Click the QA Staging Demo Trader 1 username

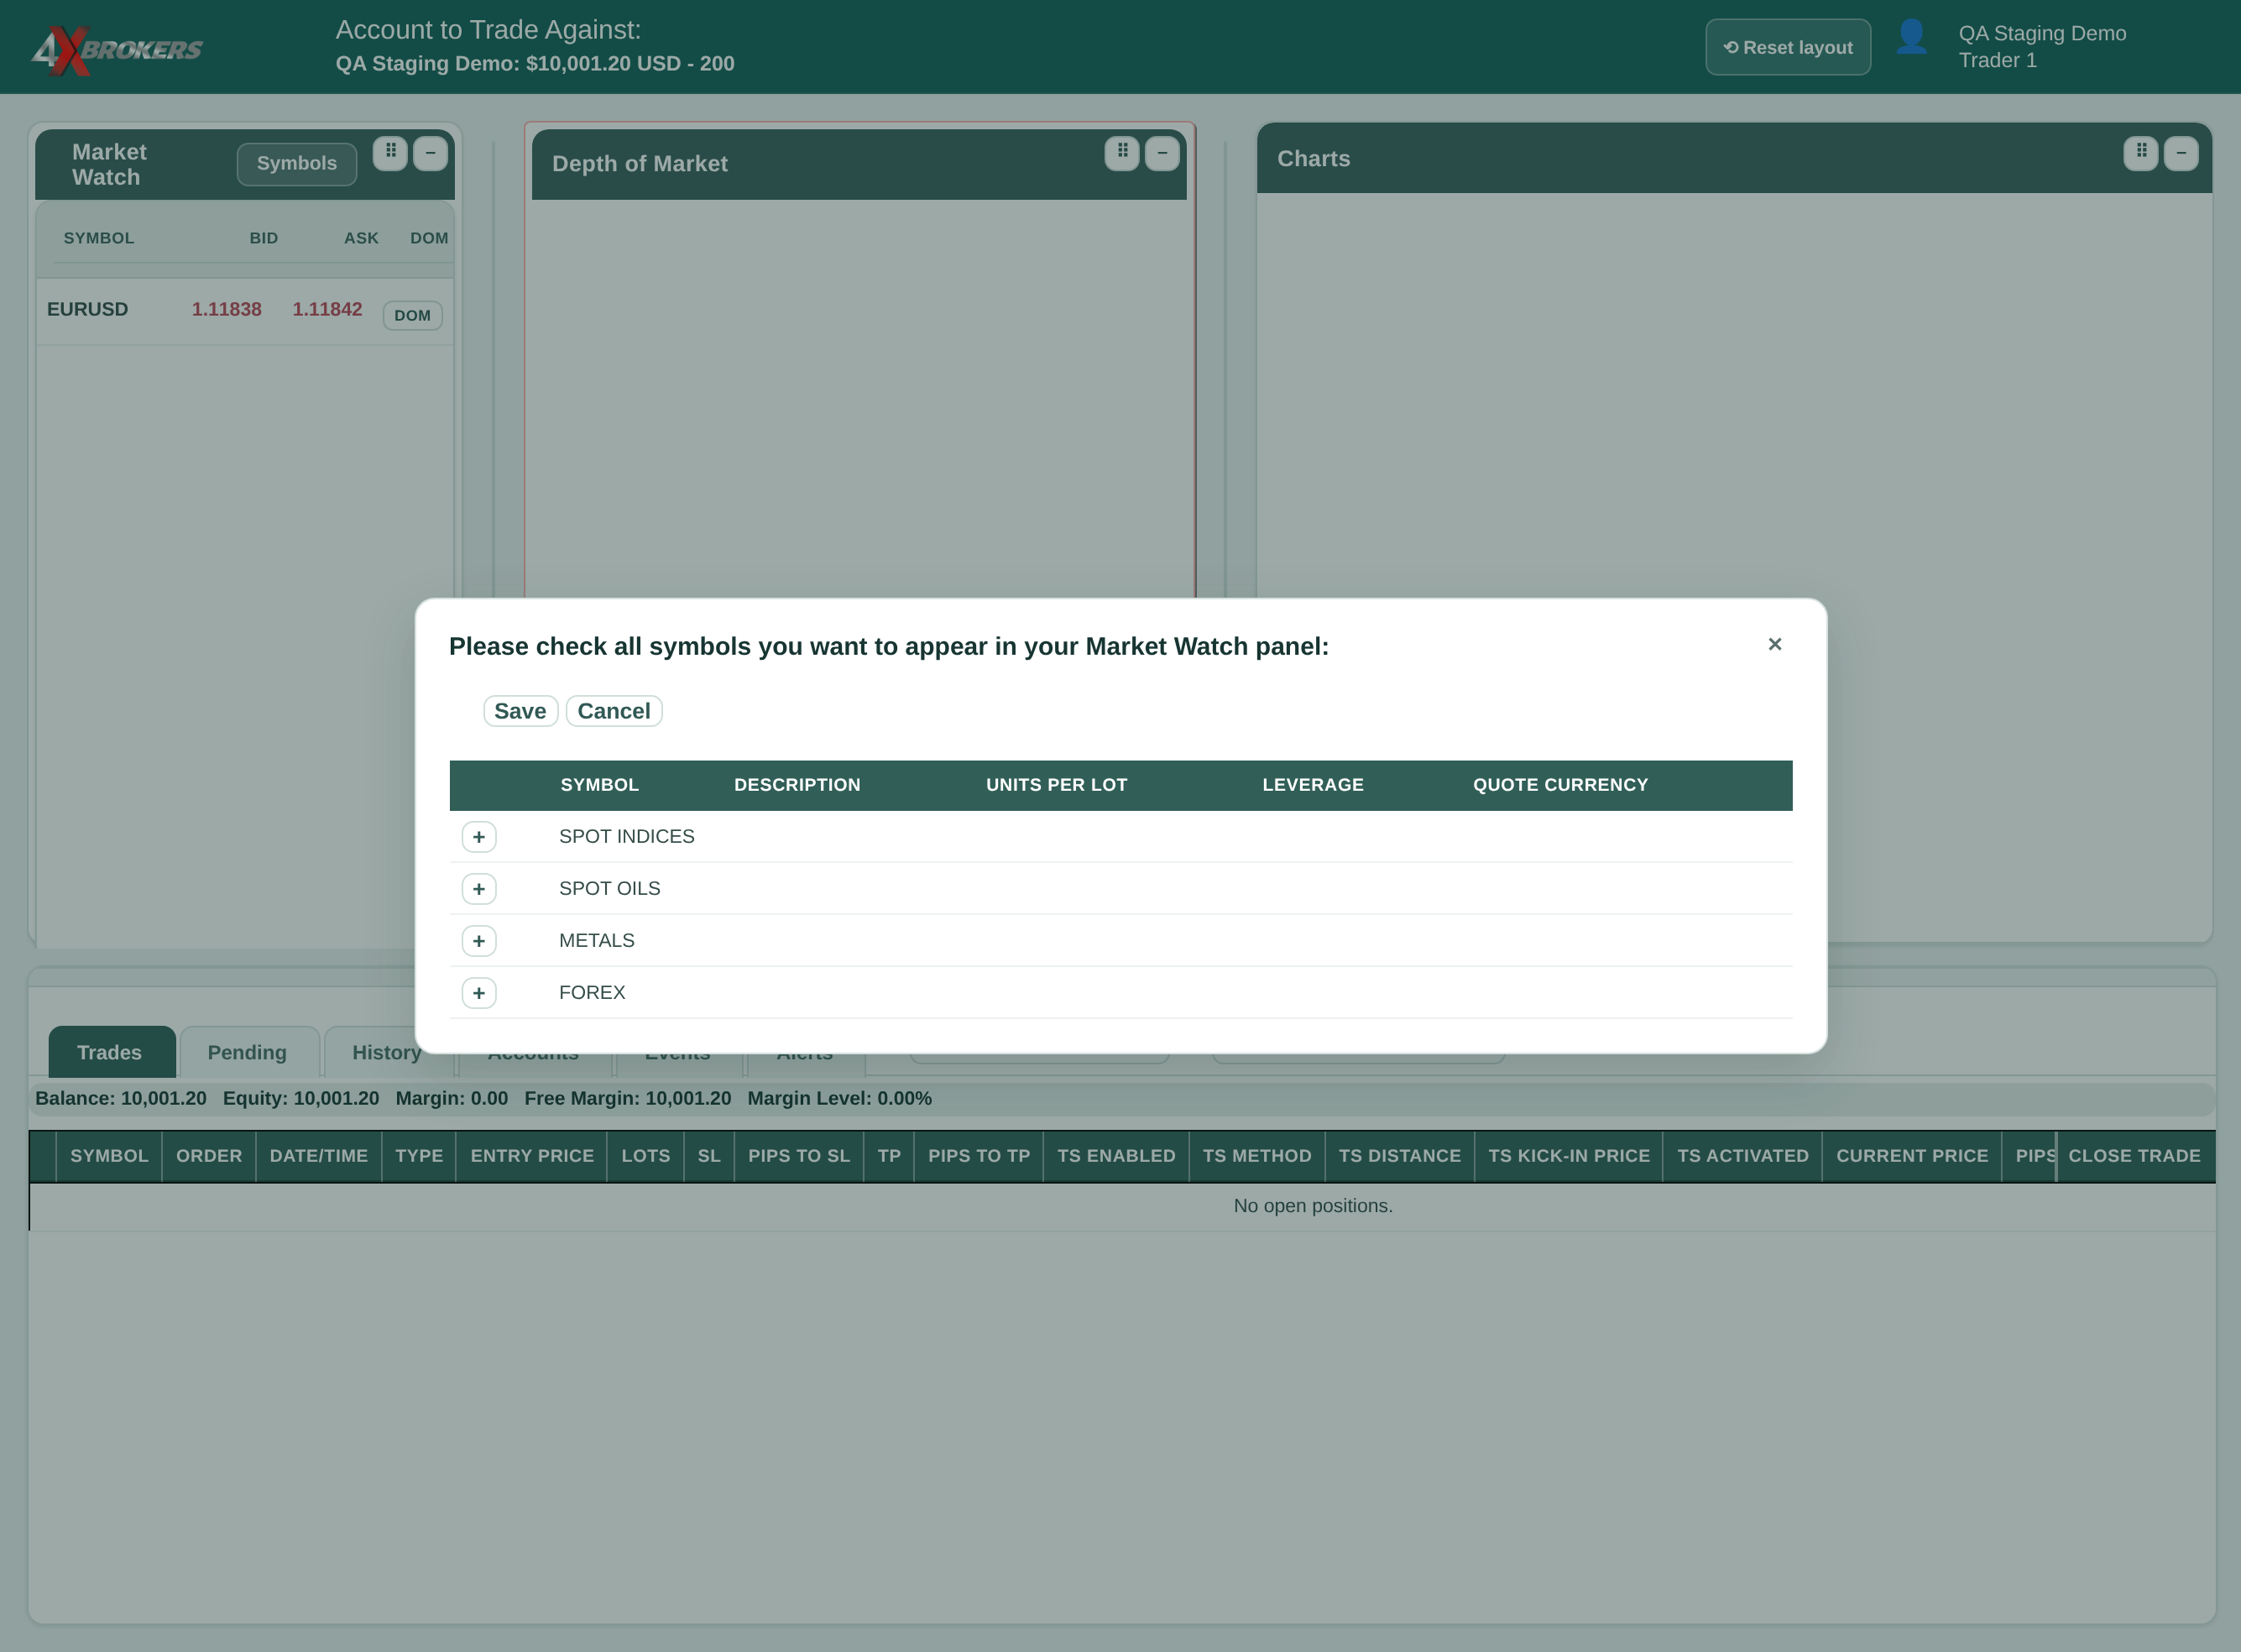click(2043, 47)
